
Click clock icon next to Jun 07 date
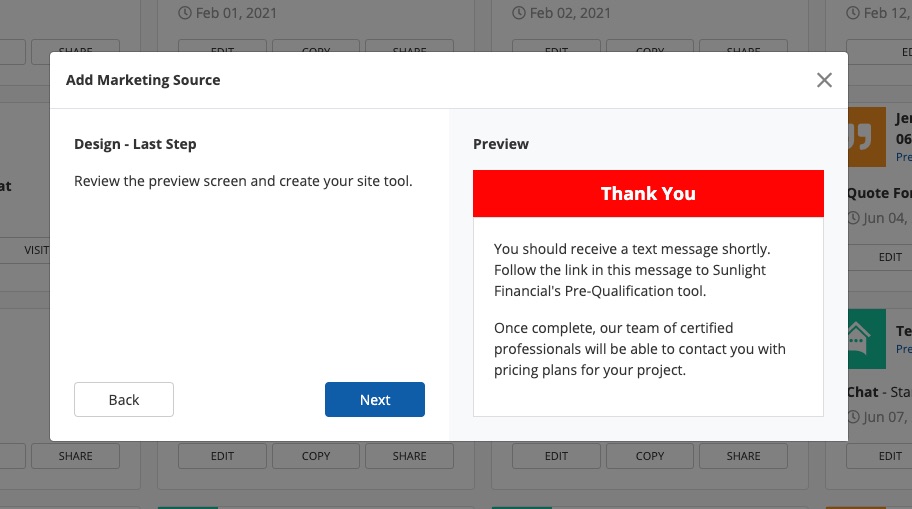[x=853, y=417]
